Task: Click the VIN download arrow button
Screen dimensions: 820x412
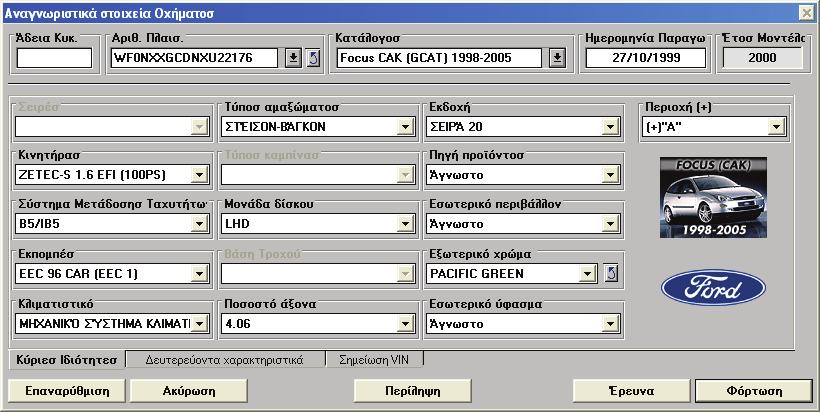Action: [x=293, y=58]
